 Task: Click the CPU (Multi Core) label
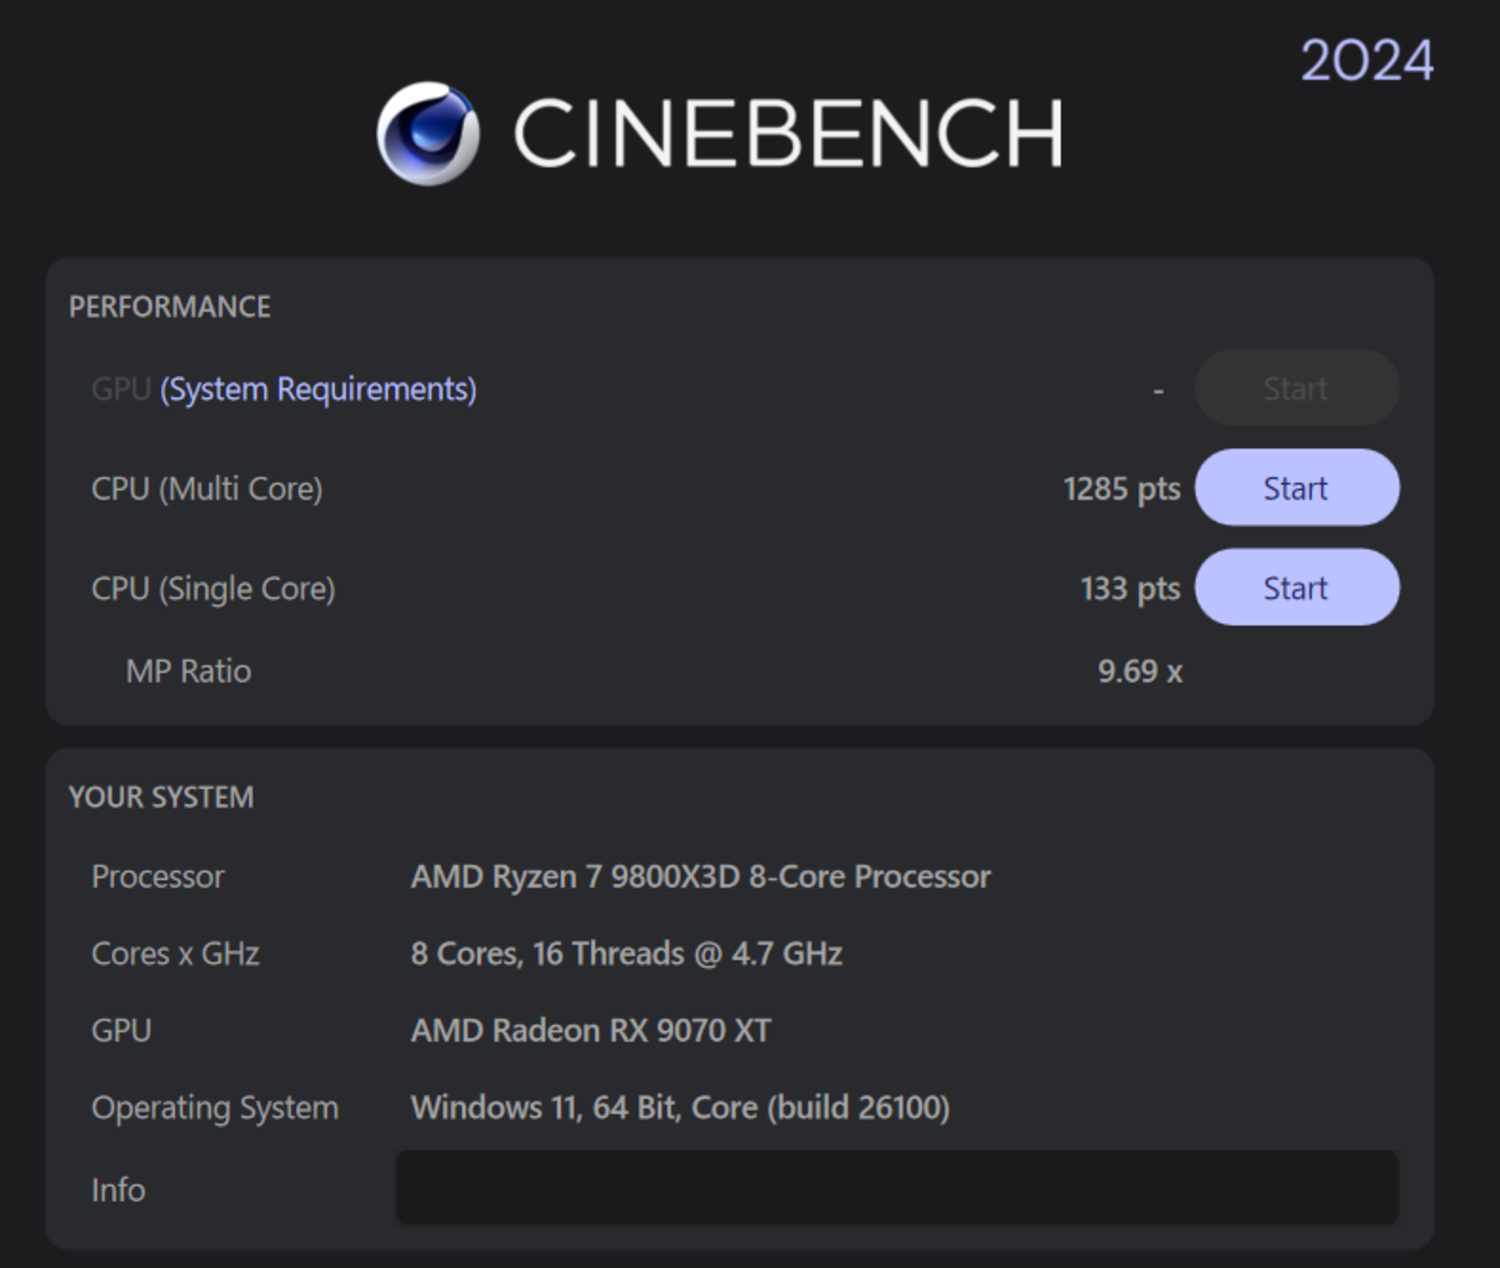[x=207, y=489]
